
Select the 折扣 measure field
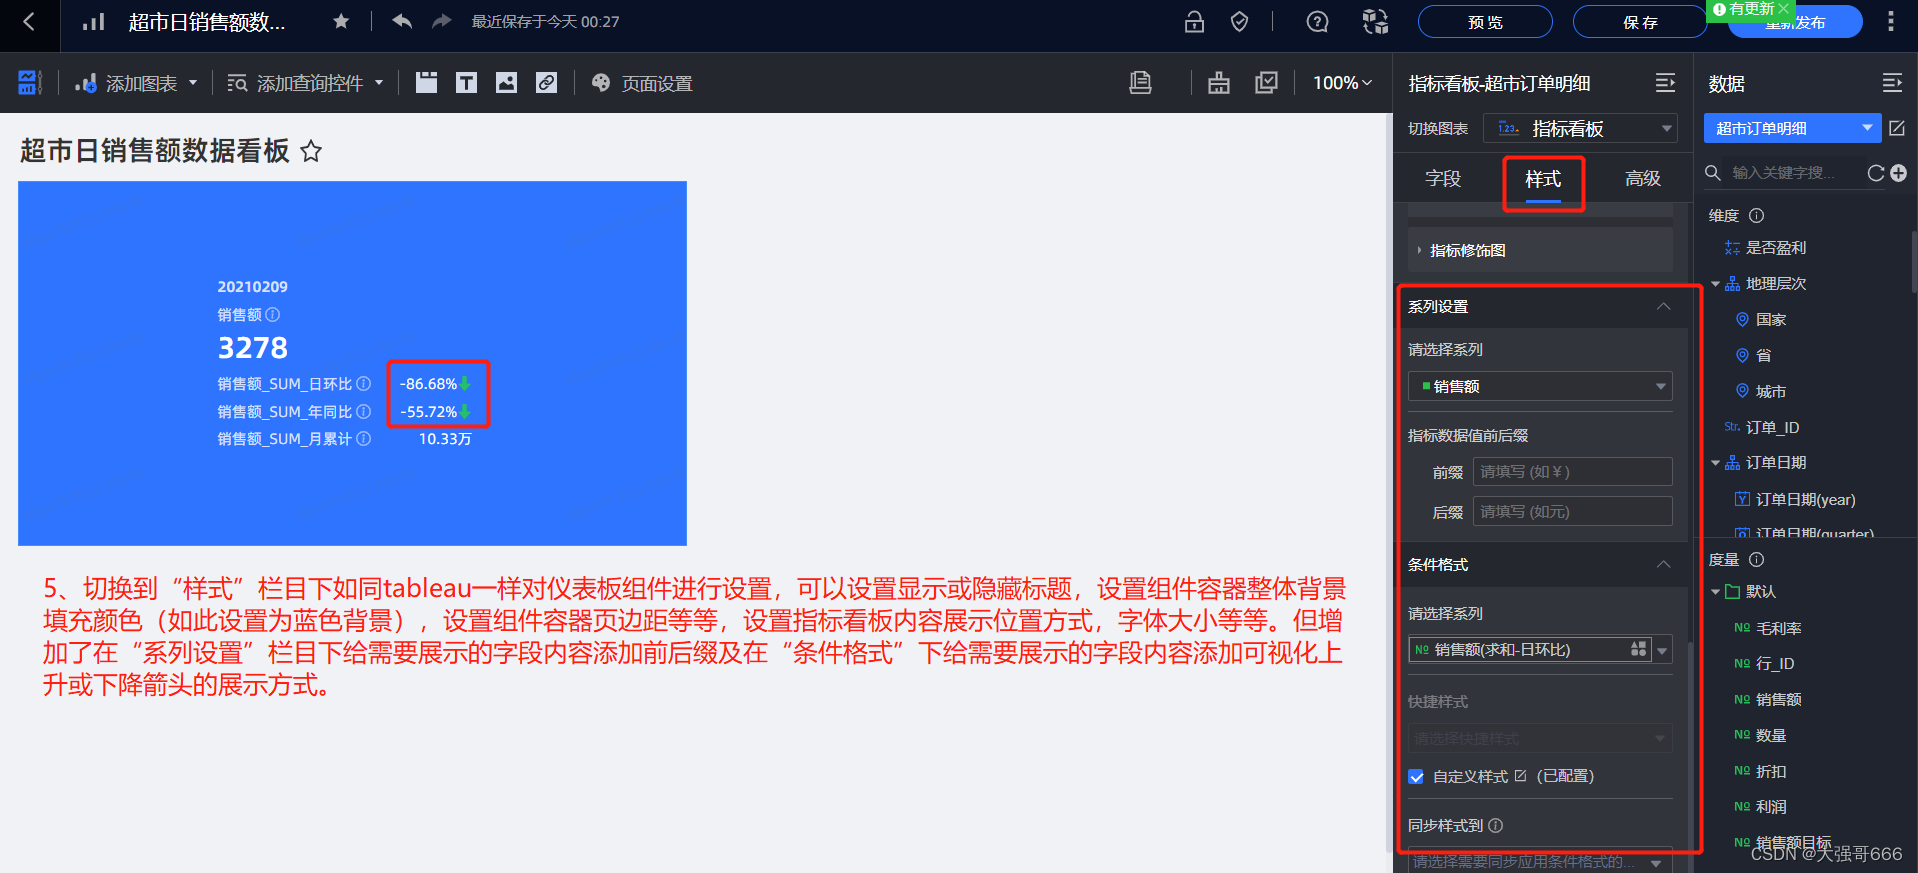pyautogui.click(x=1770, y=771)
